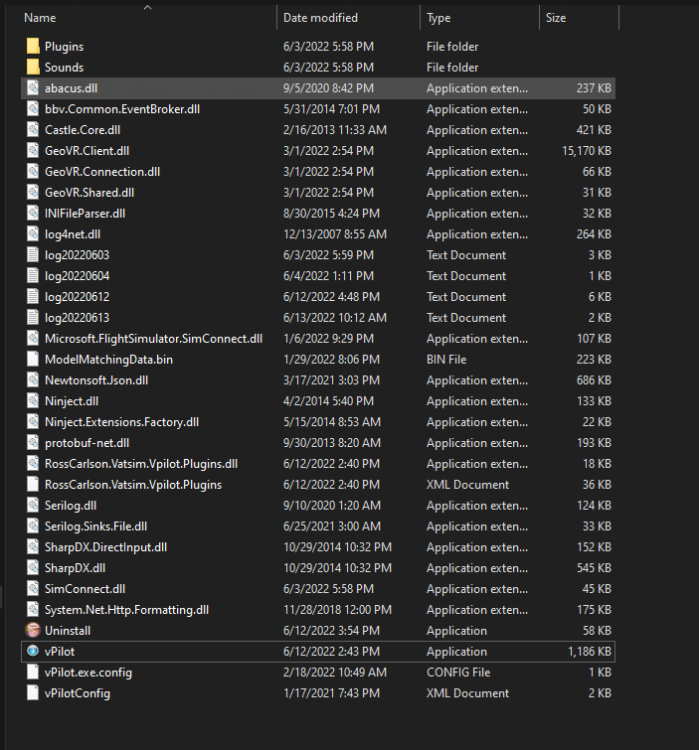Click the 545 KB size value
Viewport: 699px width, 750px height.
coord(594,568)
